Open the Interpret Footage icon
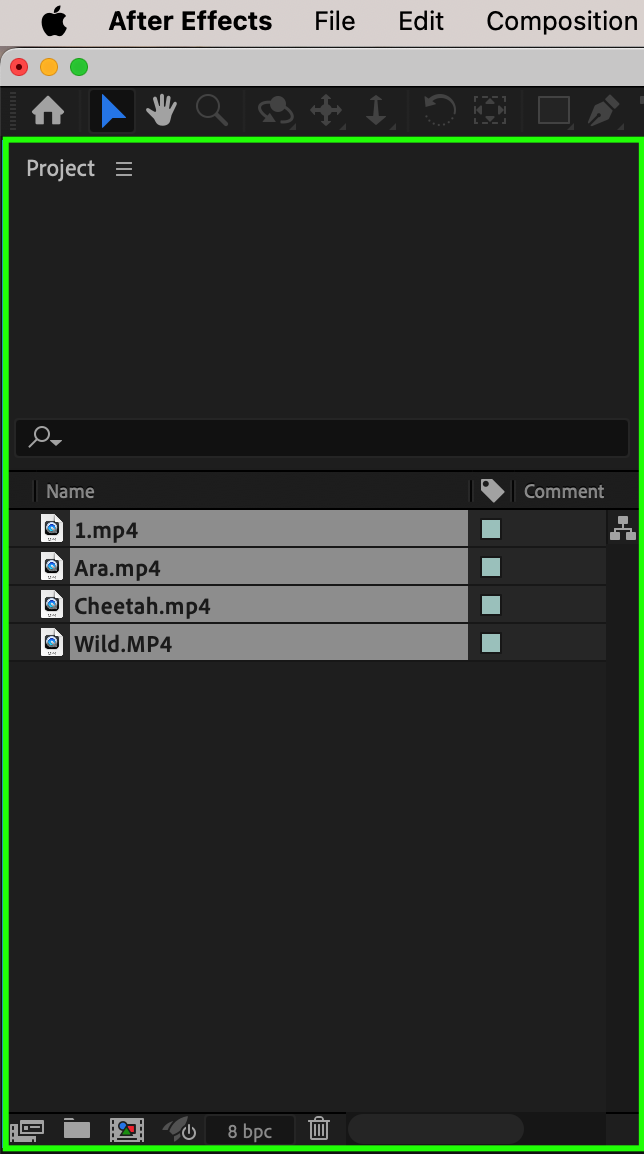This screenshot has height=1154, width=644. pos(27,1130)
